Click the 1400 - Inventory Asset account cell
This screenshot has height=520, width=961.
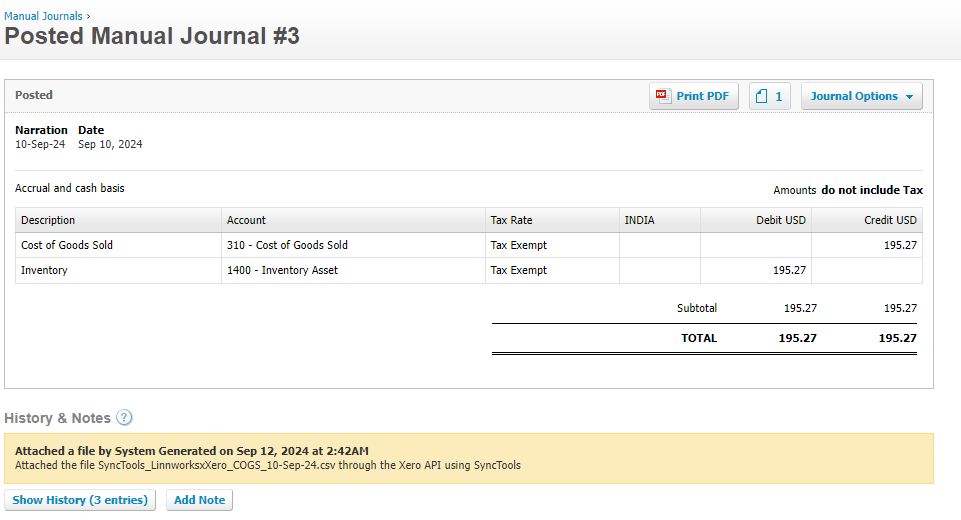pos(353,270)
